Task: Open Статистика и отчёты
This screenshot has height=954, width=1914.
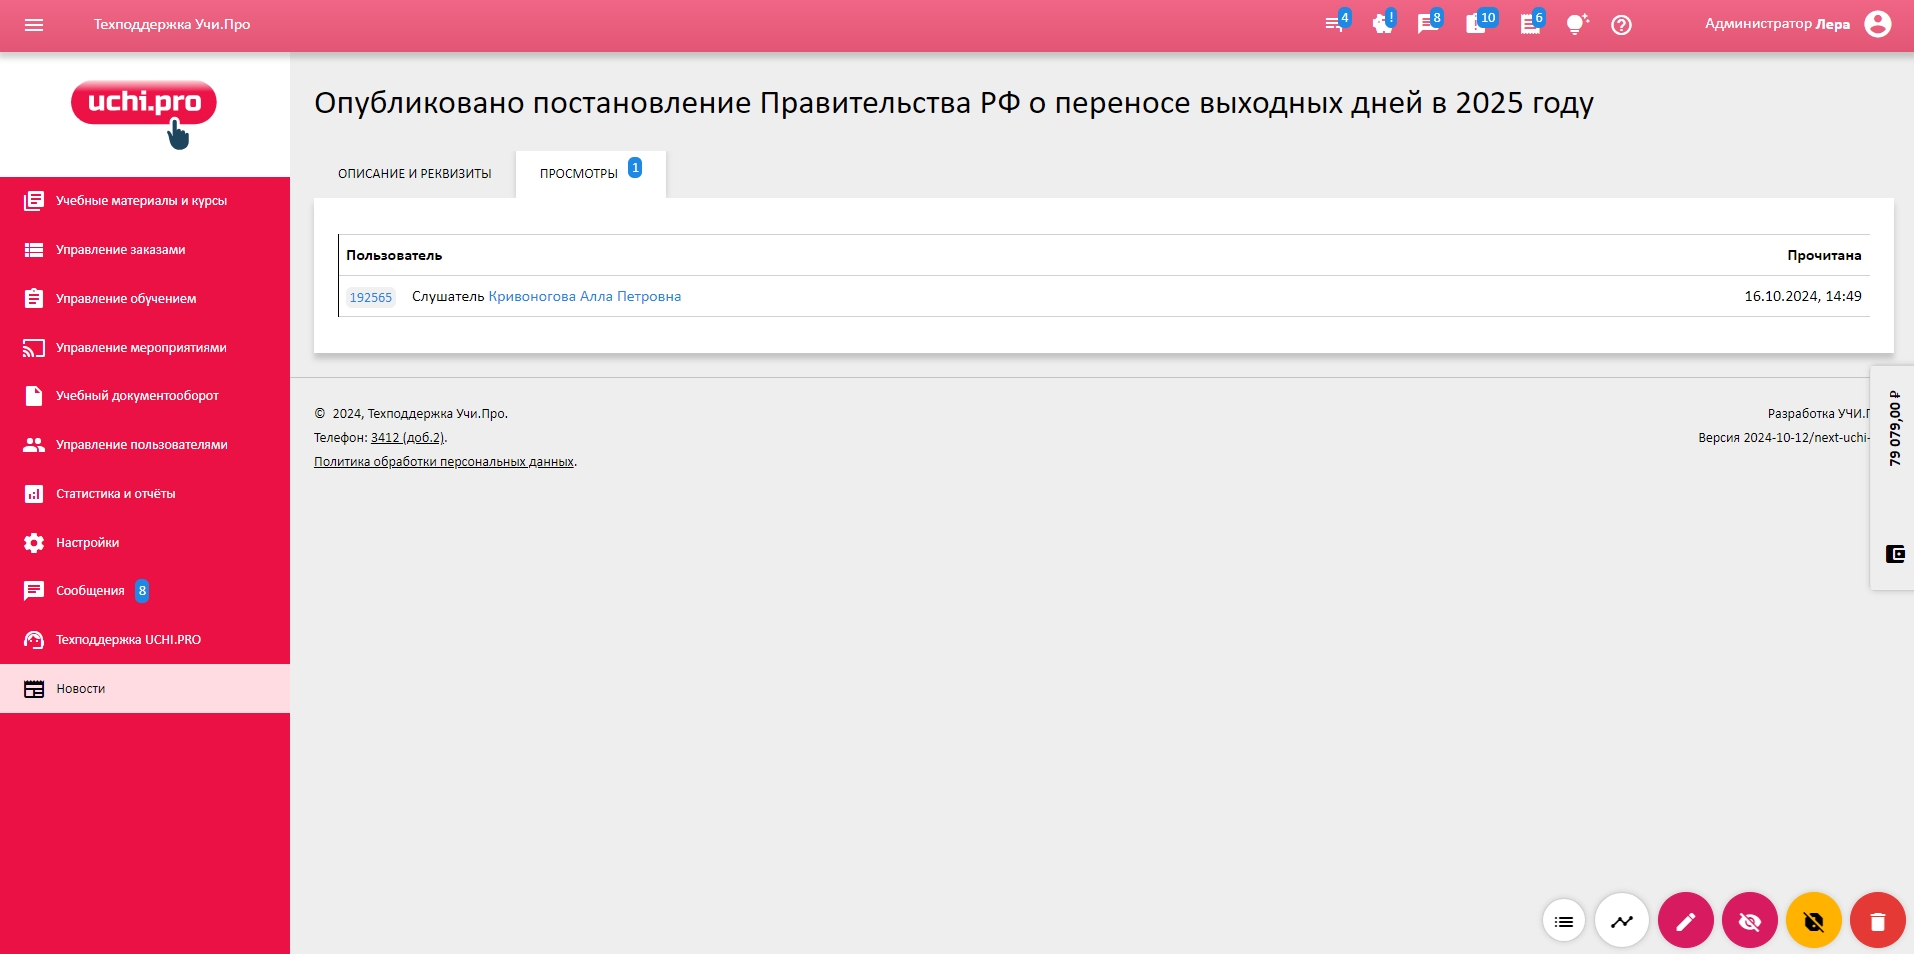Action: (145, 494)
